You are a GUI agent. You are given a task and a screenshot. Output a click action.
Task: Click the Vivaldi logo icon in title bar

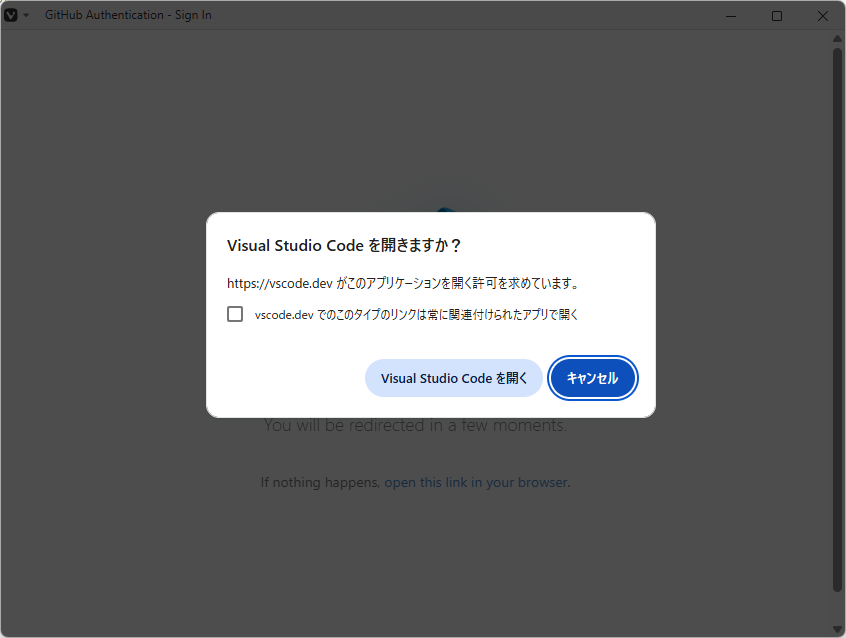11,15
